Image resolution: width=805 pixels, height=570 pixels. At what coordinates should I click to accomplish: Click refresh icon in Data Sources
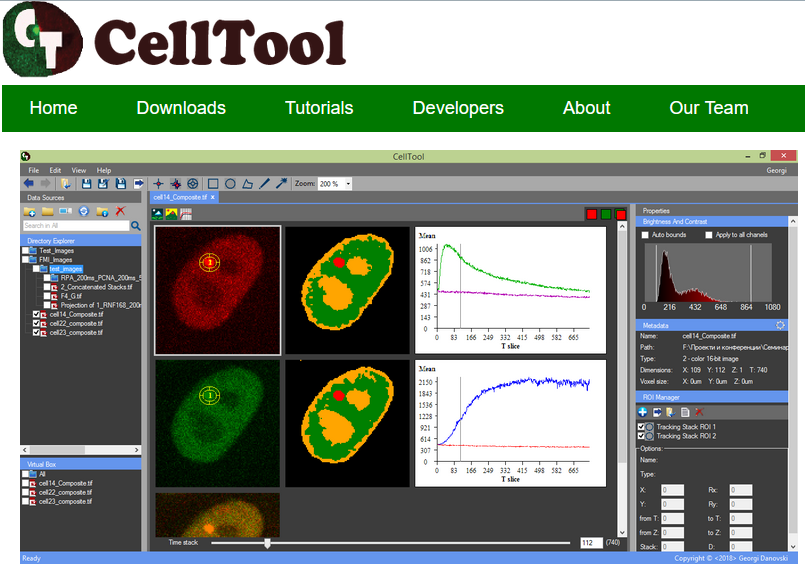click(84, 211)
